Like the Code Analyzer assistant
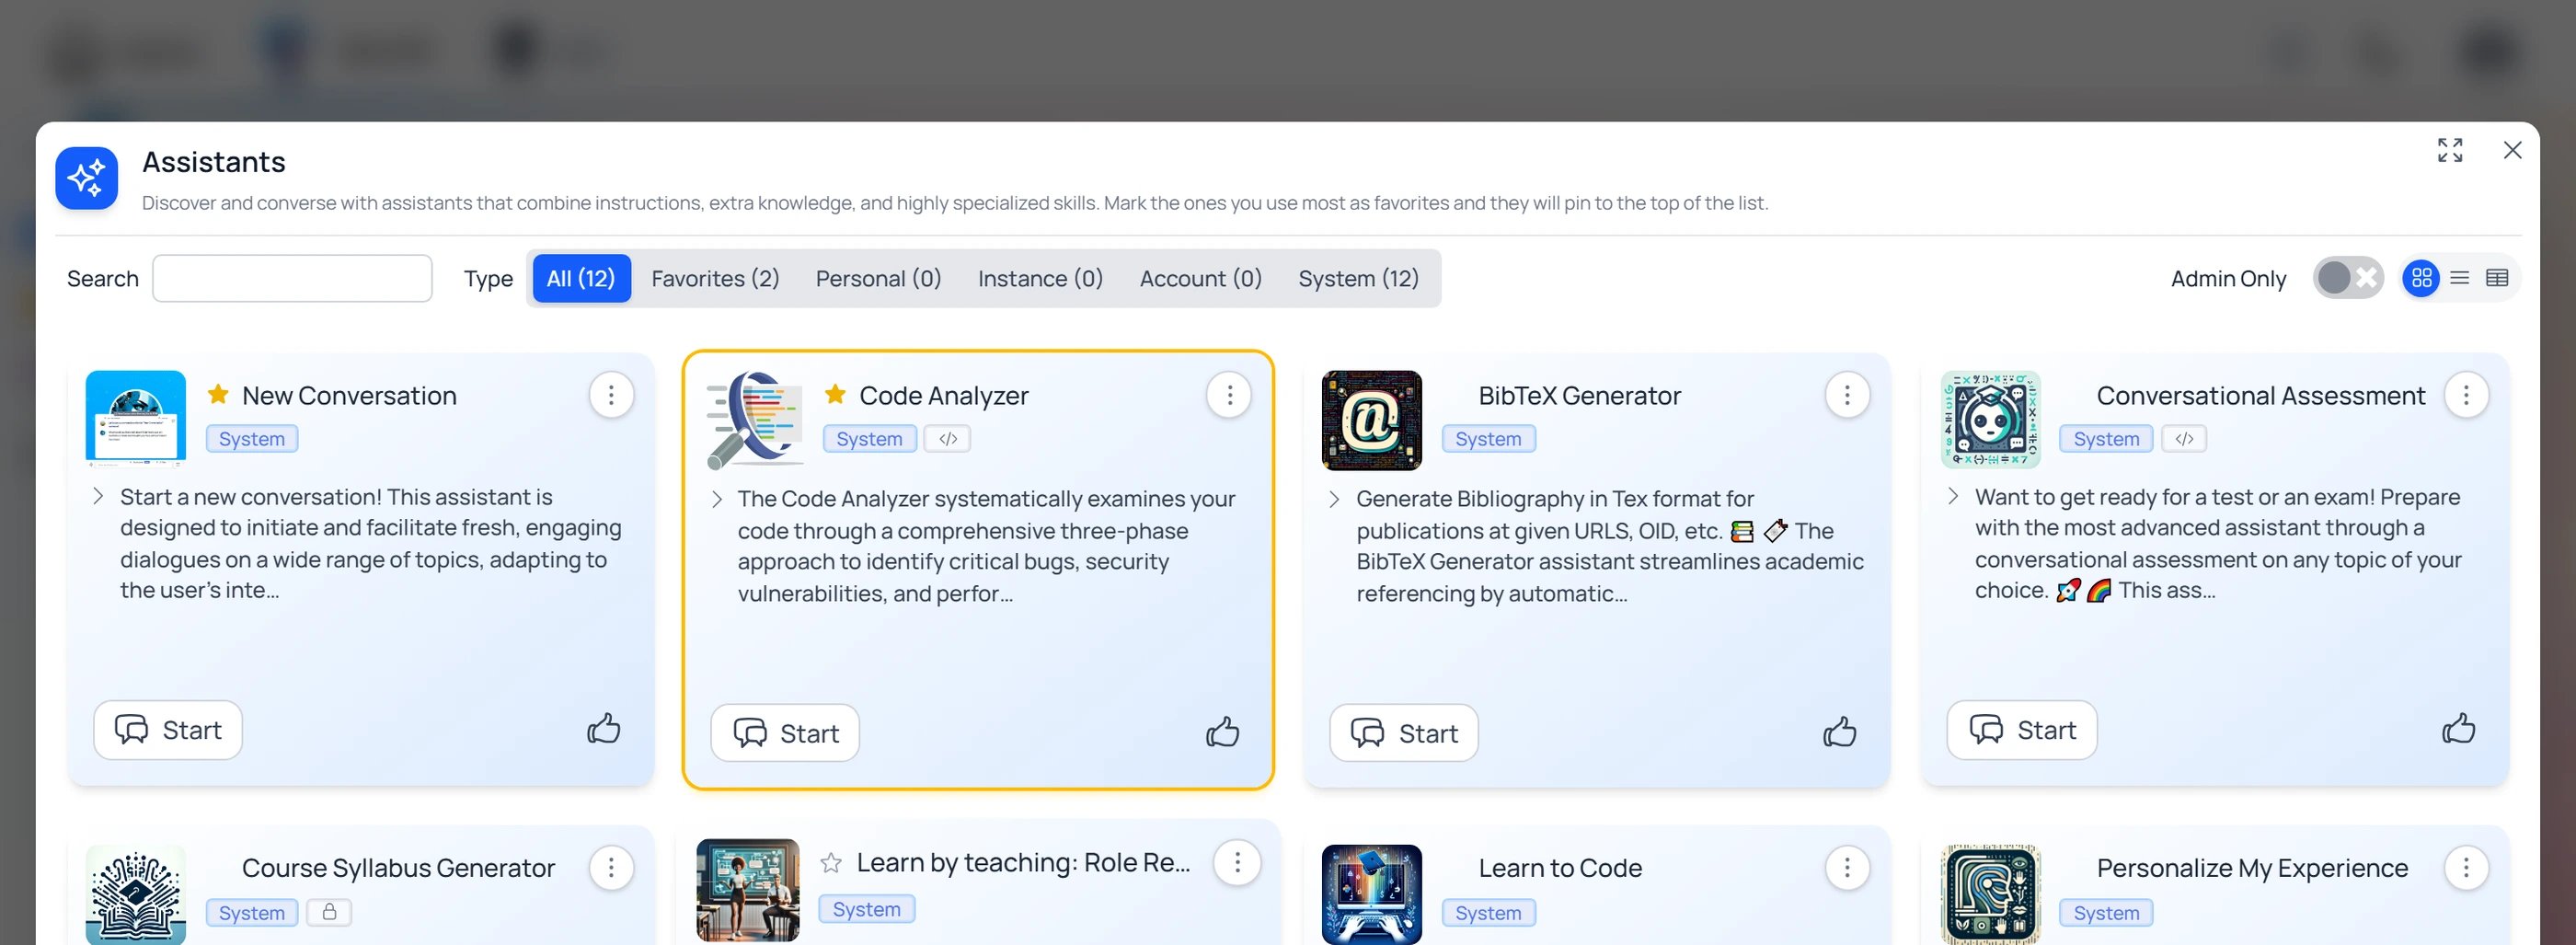The height and width of the screenshot is (945, 2576). pos(1222,731)
